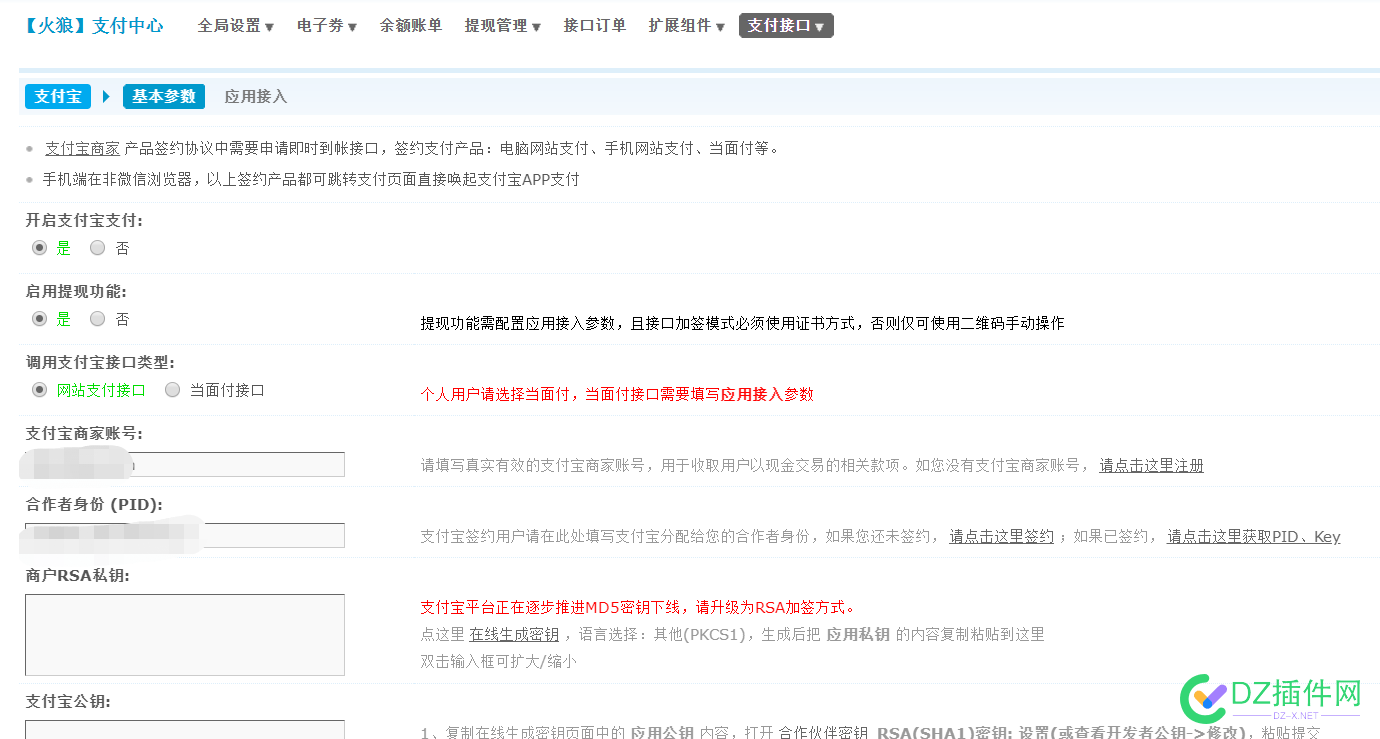
Task: Click the 手机端在非微信浏览器 tip line
Action: (311, 179)
